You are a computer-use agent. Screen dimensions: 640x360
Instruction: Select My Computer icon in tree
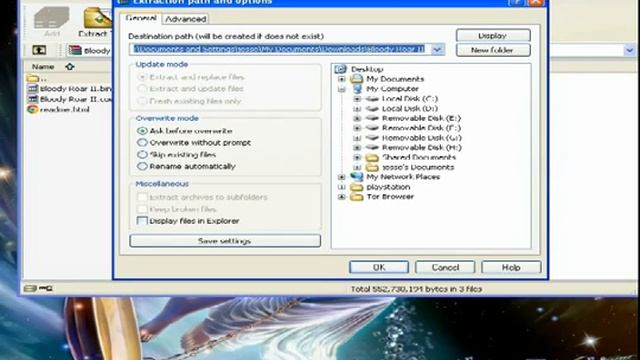point(357,89)
